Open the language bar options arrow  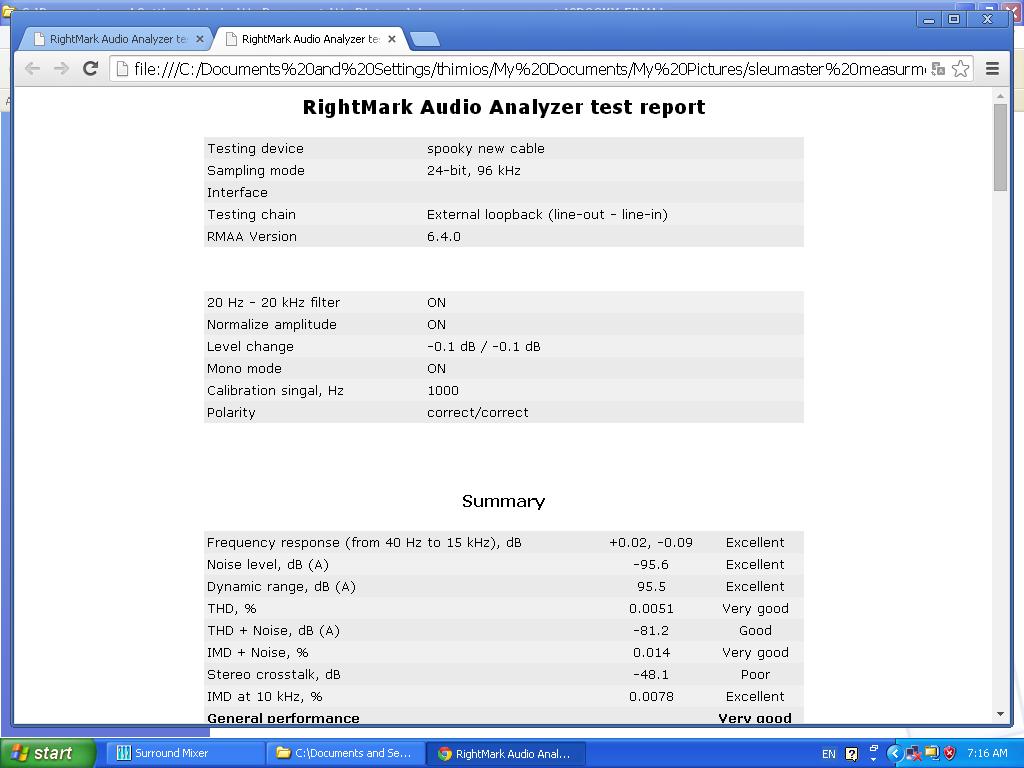click(874, 760)
